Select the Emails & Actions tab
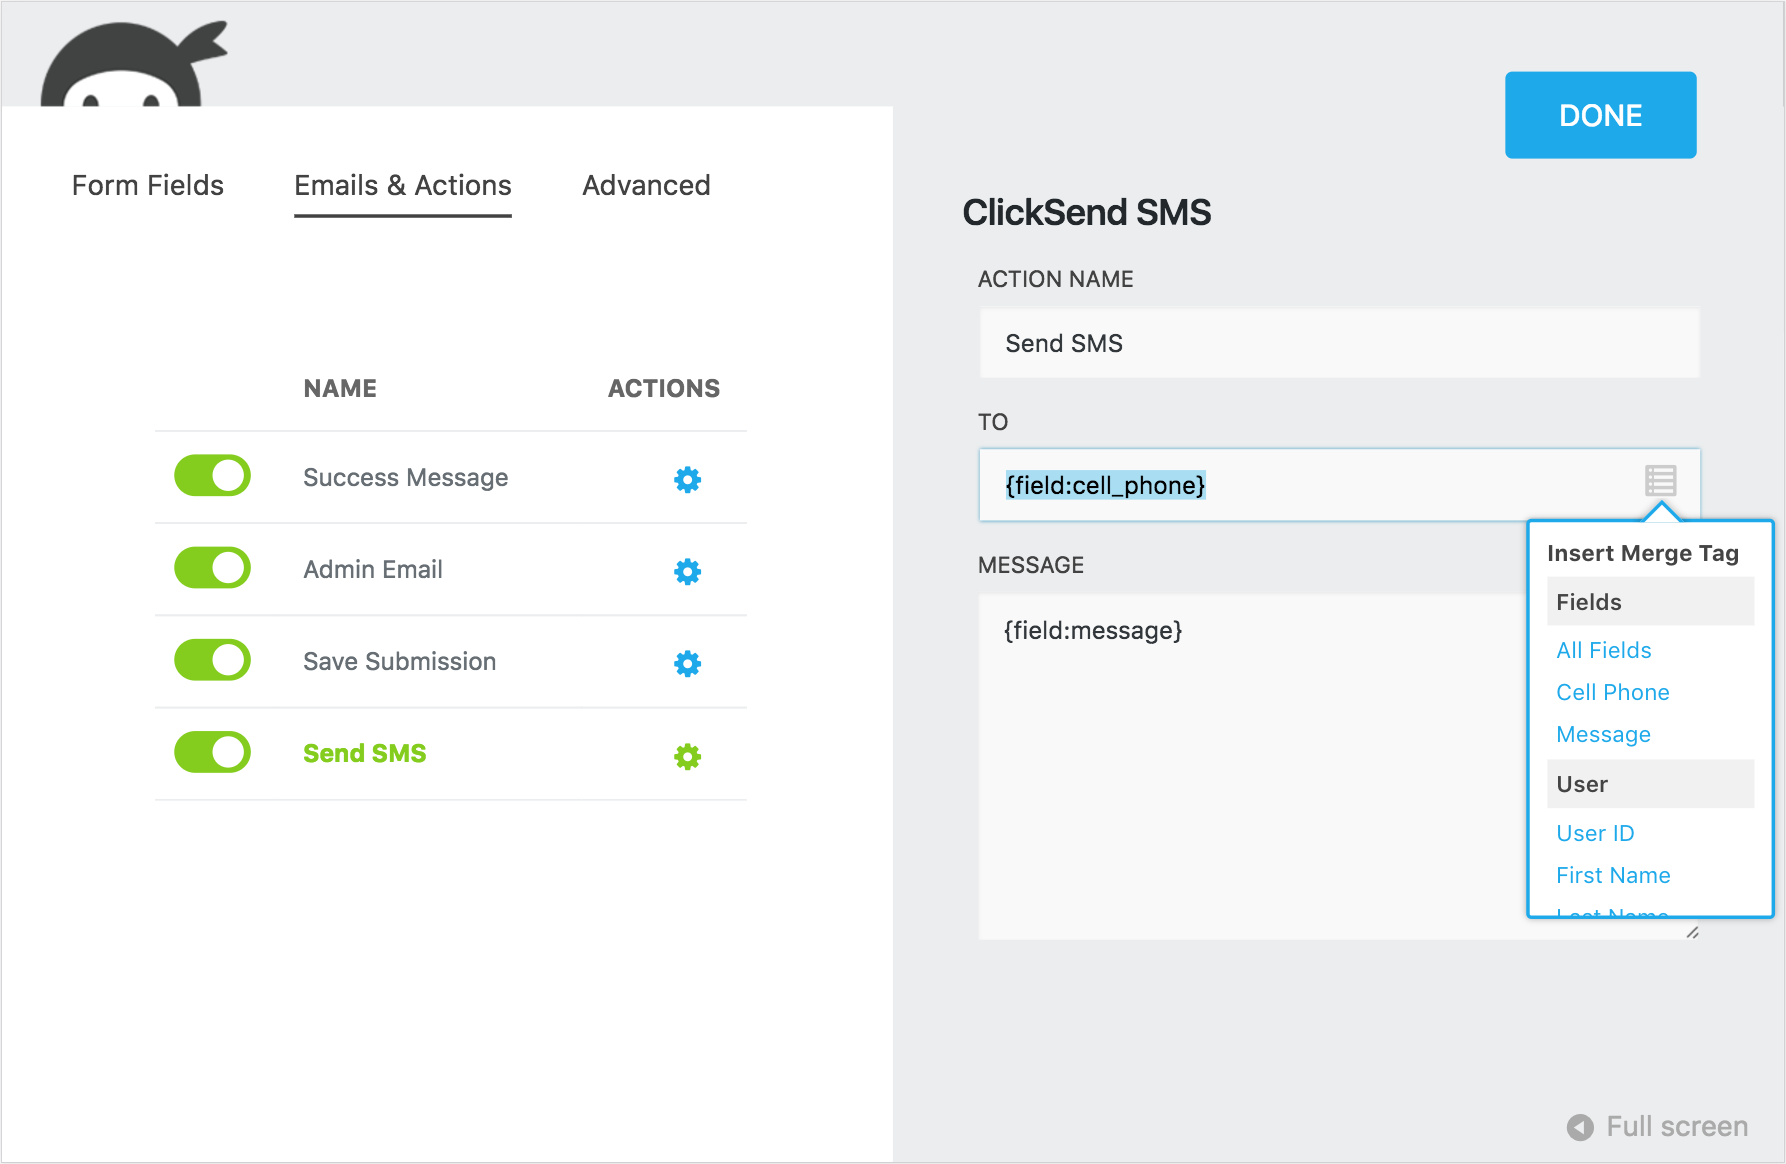Viewport: 1786px width, 1164px height. (402, 186)
